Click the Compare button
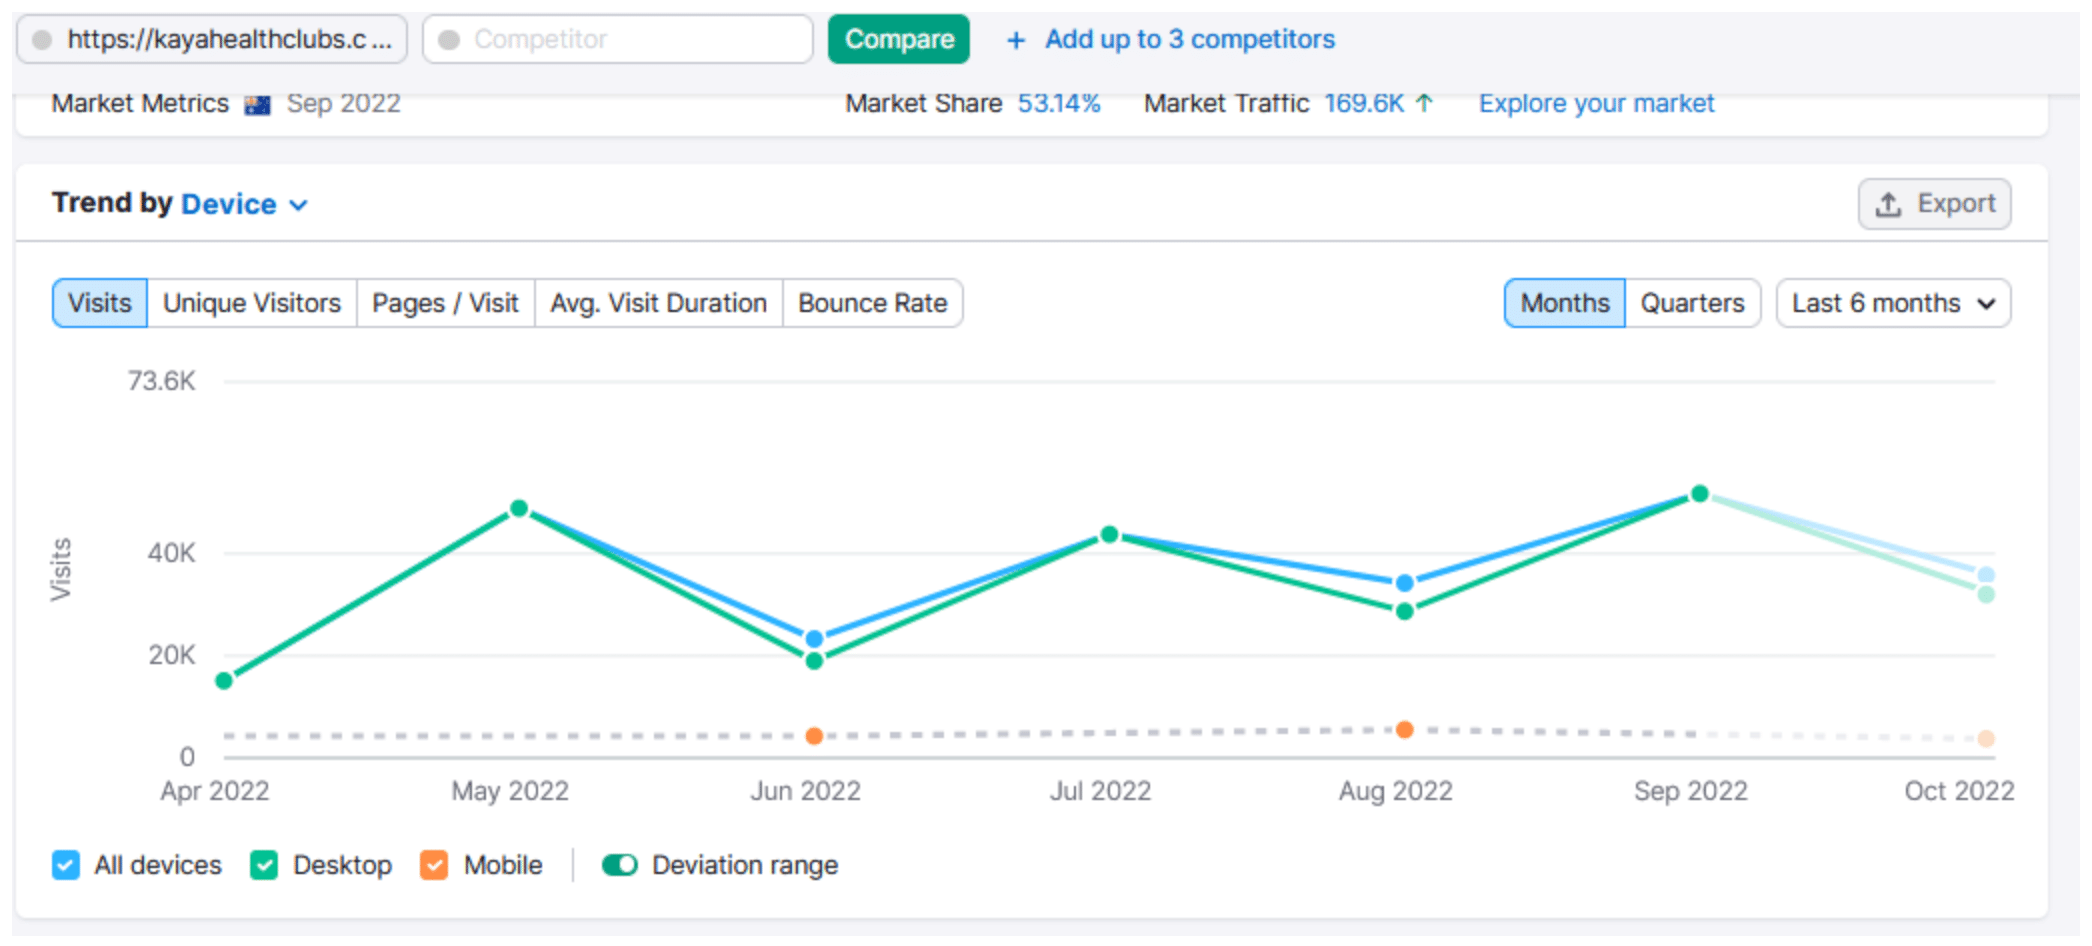Image resolution: width=2092 pixels, height=946 pixels. 899,39
